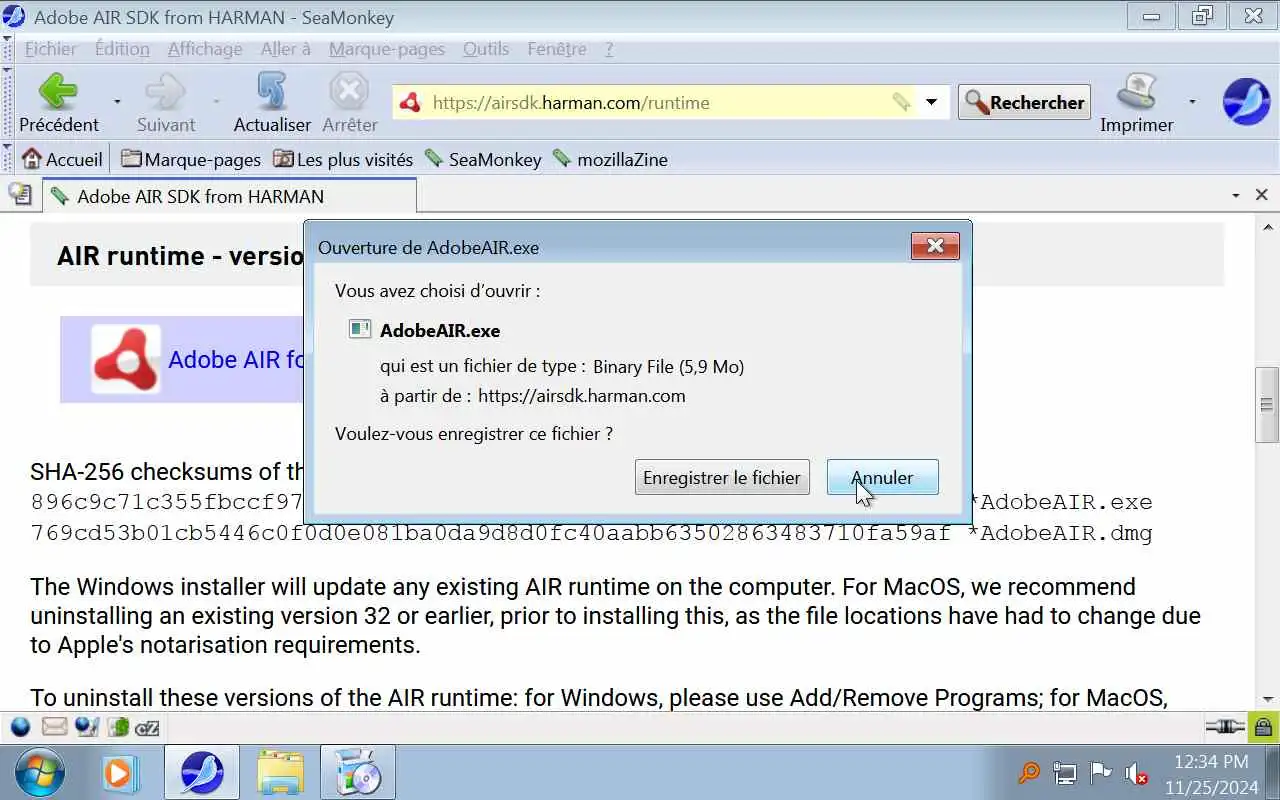Click the orange magnifier tray icon
The image size is (1280, 800).
[1029, 773]
